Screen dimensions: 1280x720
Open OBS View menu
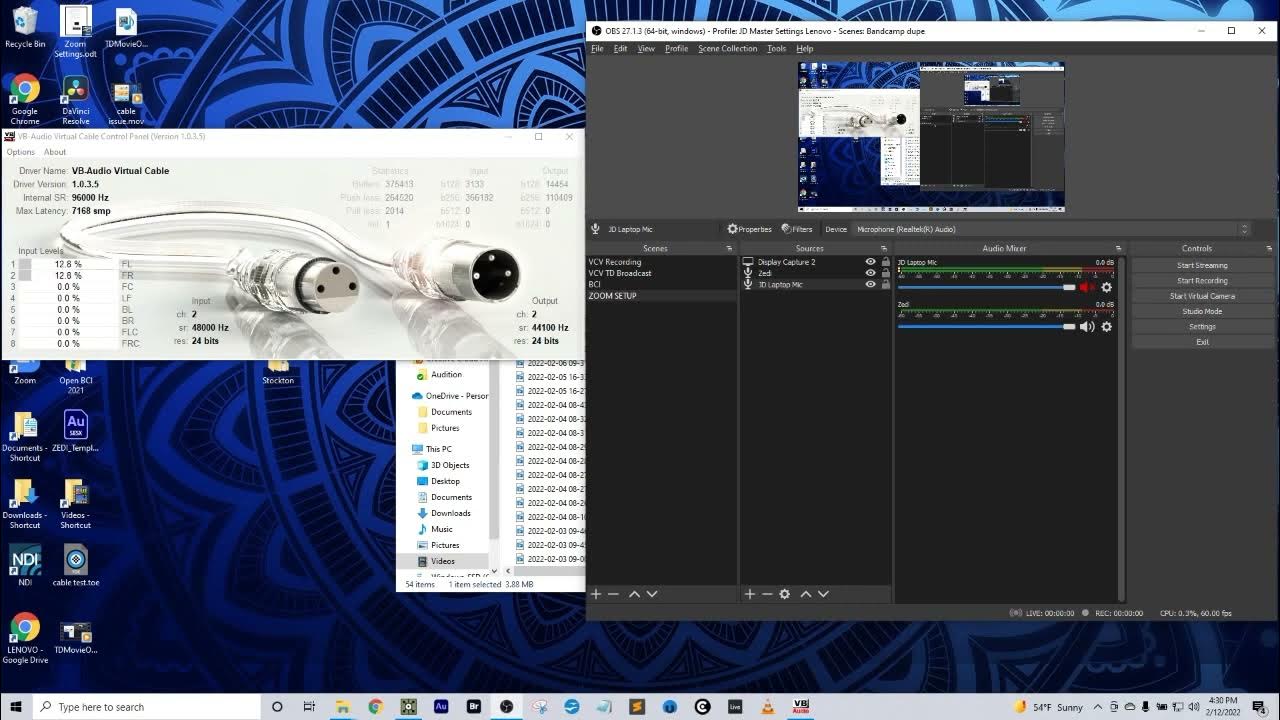pos(646,48)
